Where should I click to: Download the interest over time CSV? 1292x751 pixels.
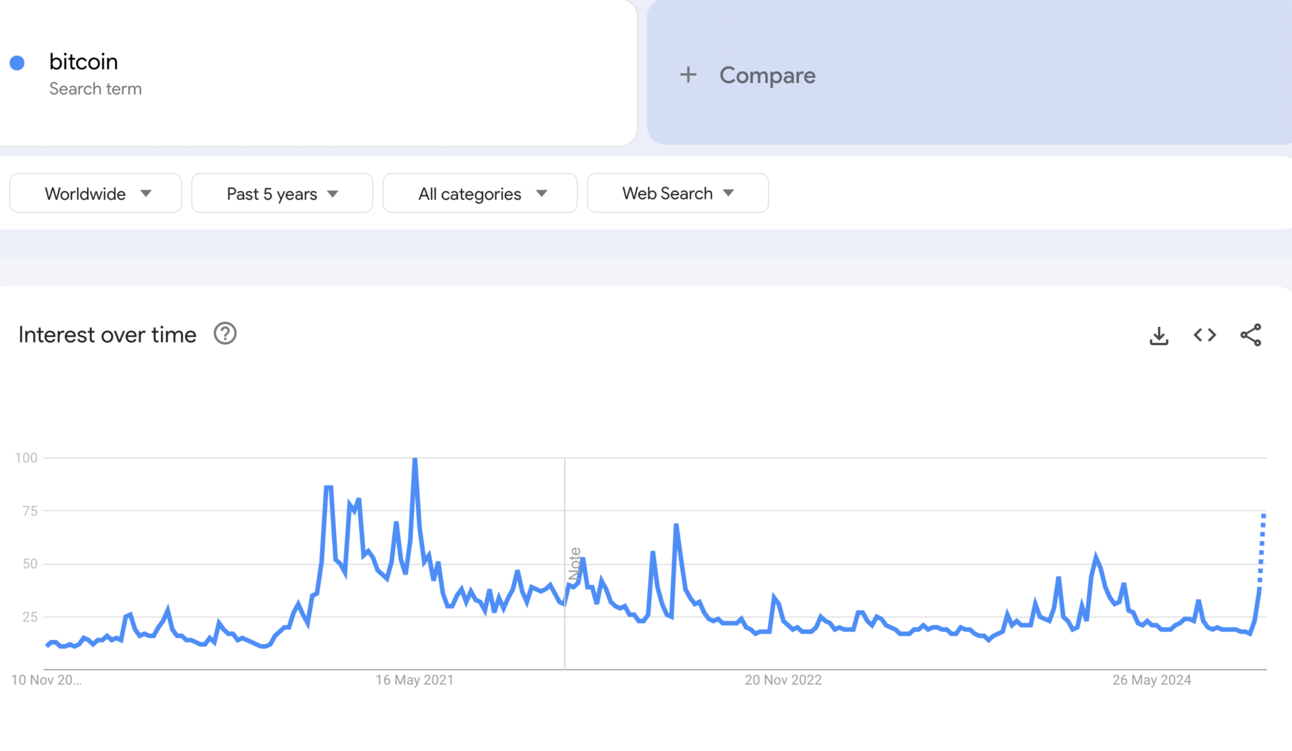pos(1159,336)
